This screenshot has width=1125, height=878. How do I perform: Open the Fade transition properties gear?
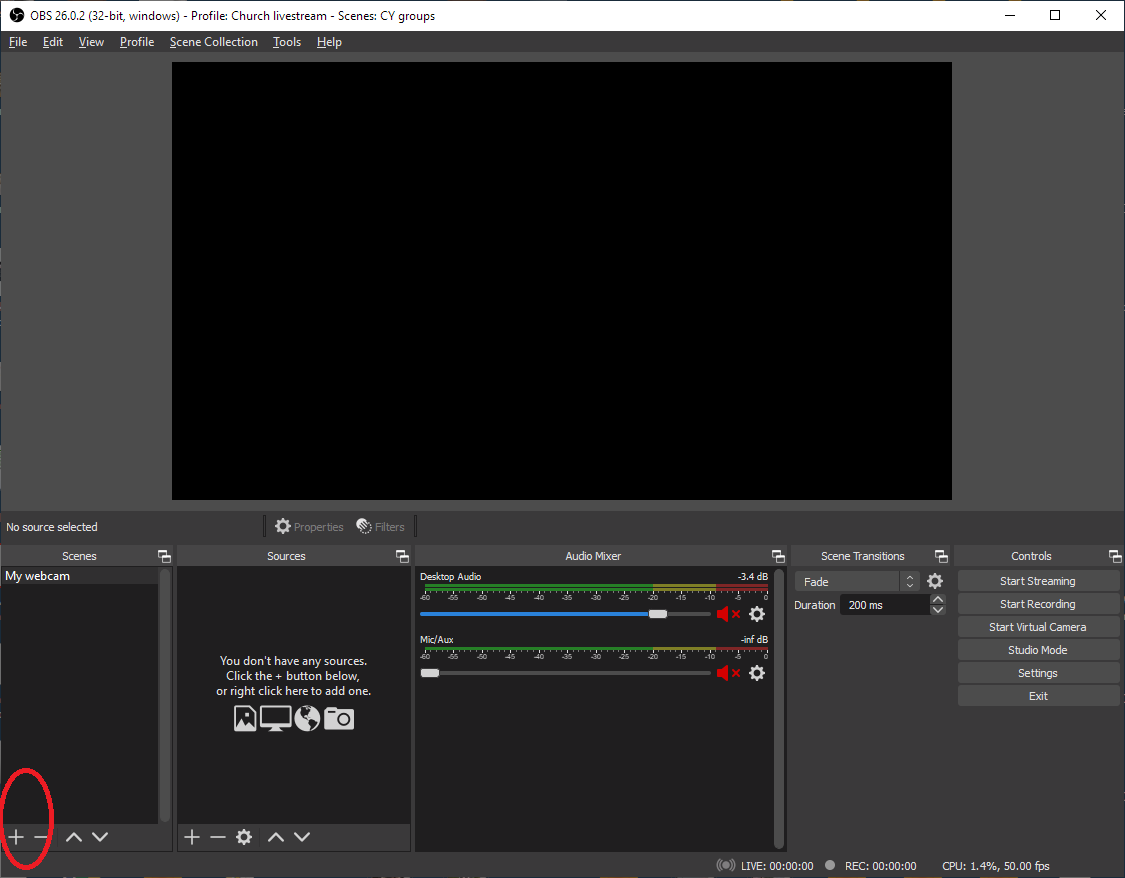click(x=935, y=581)
